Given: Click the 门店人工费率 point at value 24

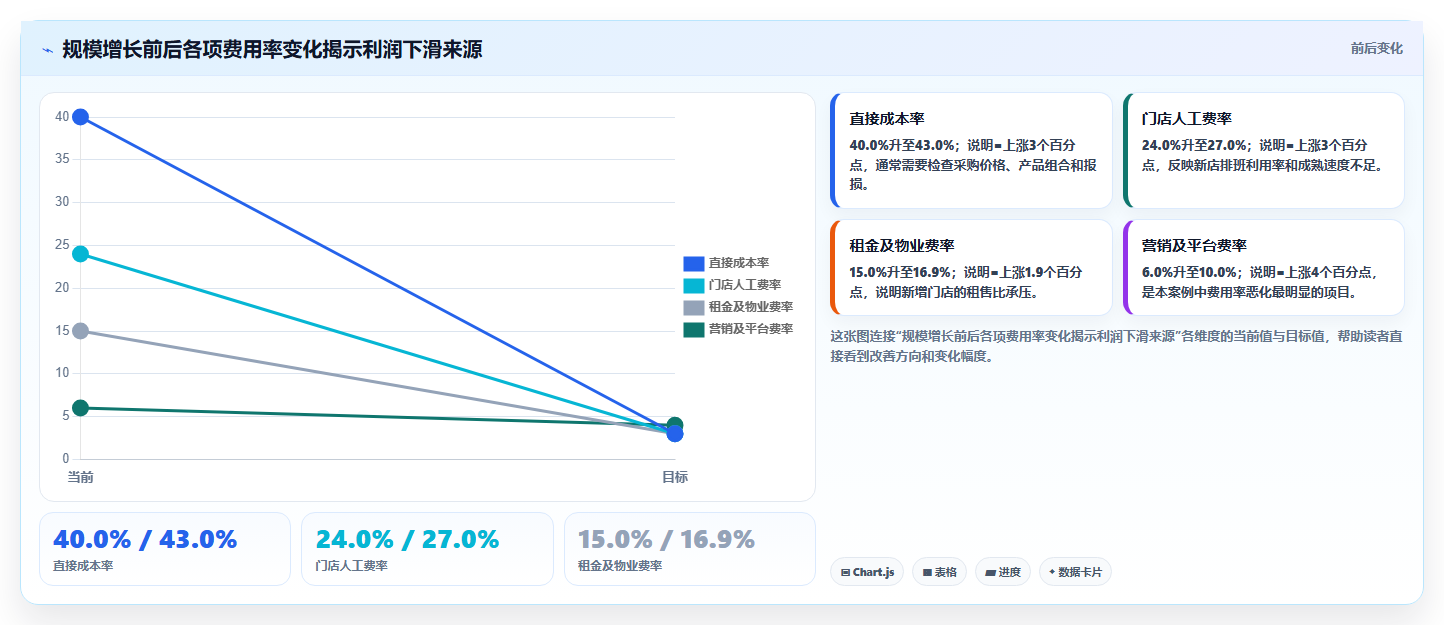Looking at the screenshot, I should click(80, 254).
